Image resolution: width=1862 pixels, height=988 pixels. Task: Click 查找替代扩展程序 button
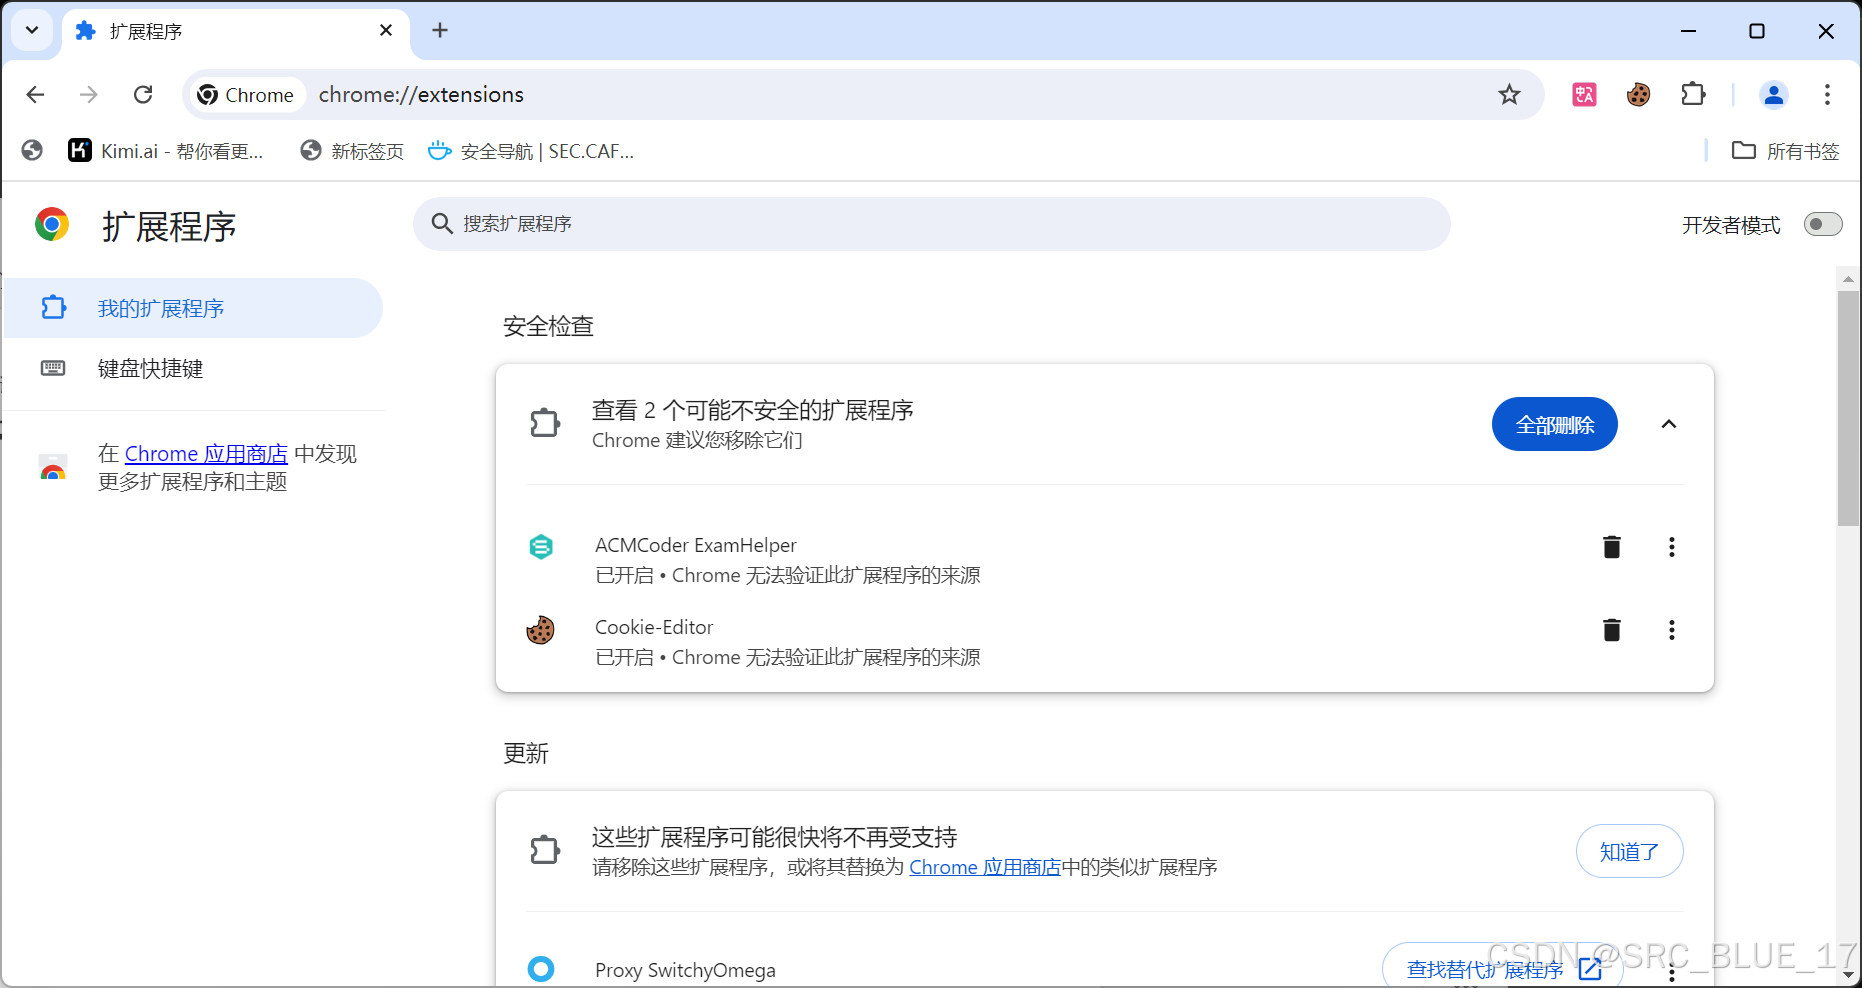[1502, 968]
